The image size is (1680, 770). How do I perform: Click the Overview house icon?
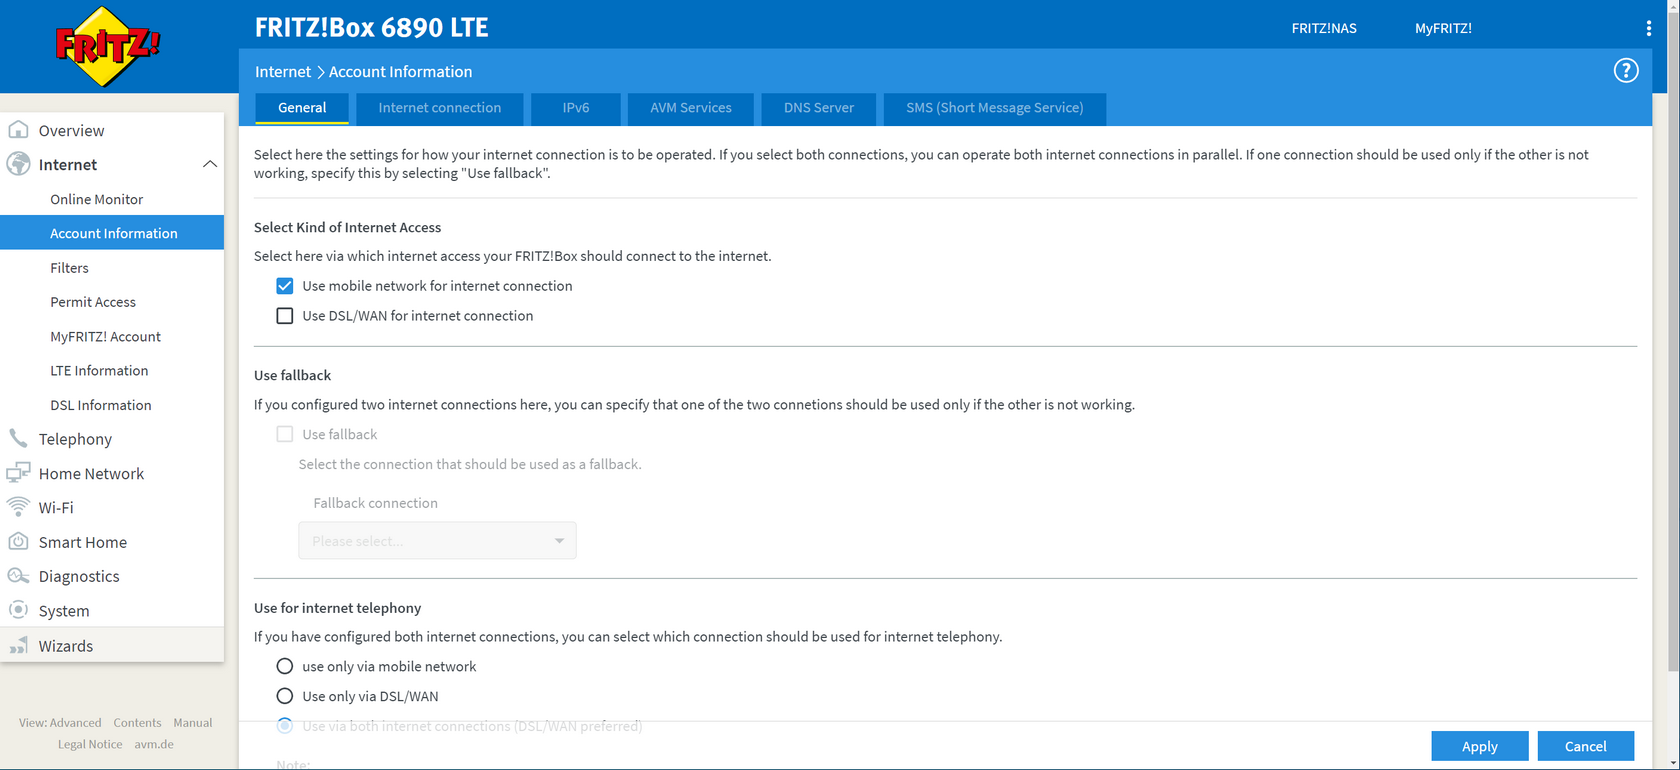(18, 130)
